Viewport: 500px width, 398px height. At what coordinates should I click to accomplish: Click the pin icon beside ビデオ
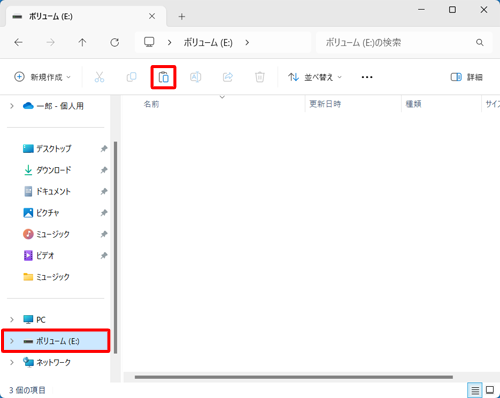pyautogui.click(x=104, y=255)
